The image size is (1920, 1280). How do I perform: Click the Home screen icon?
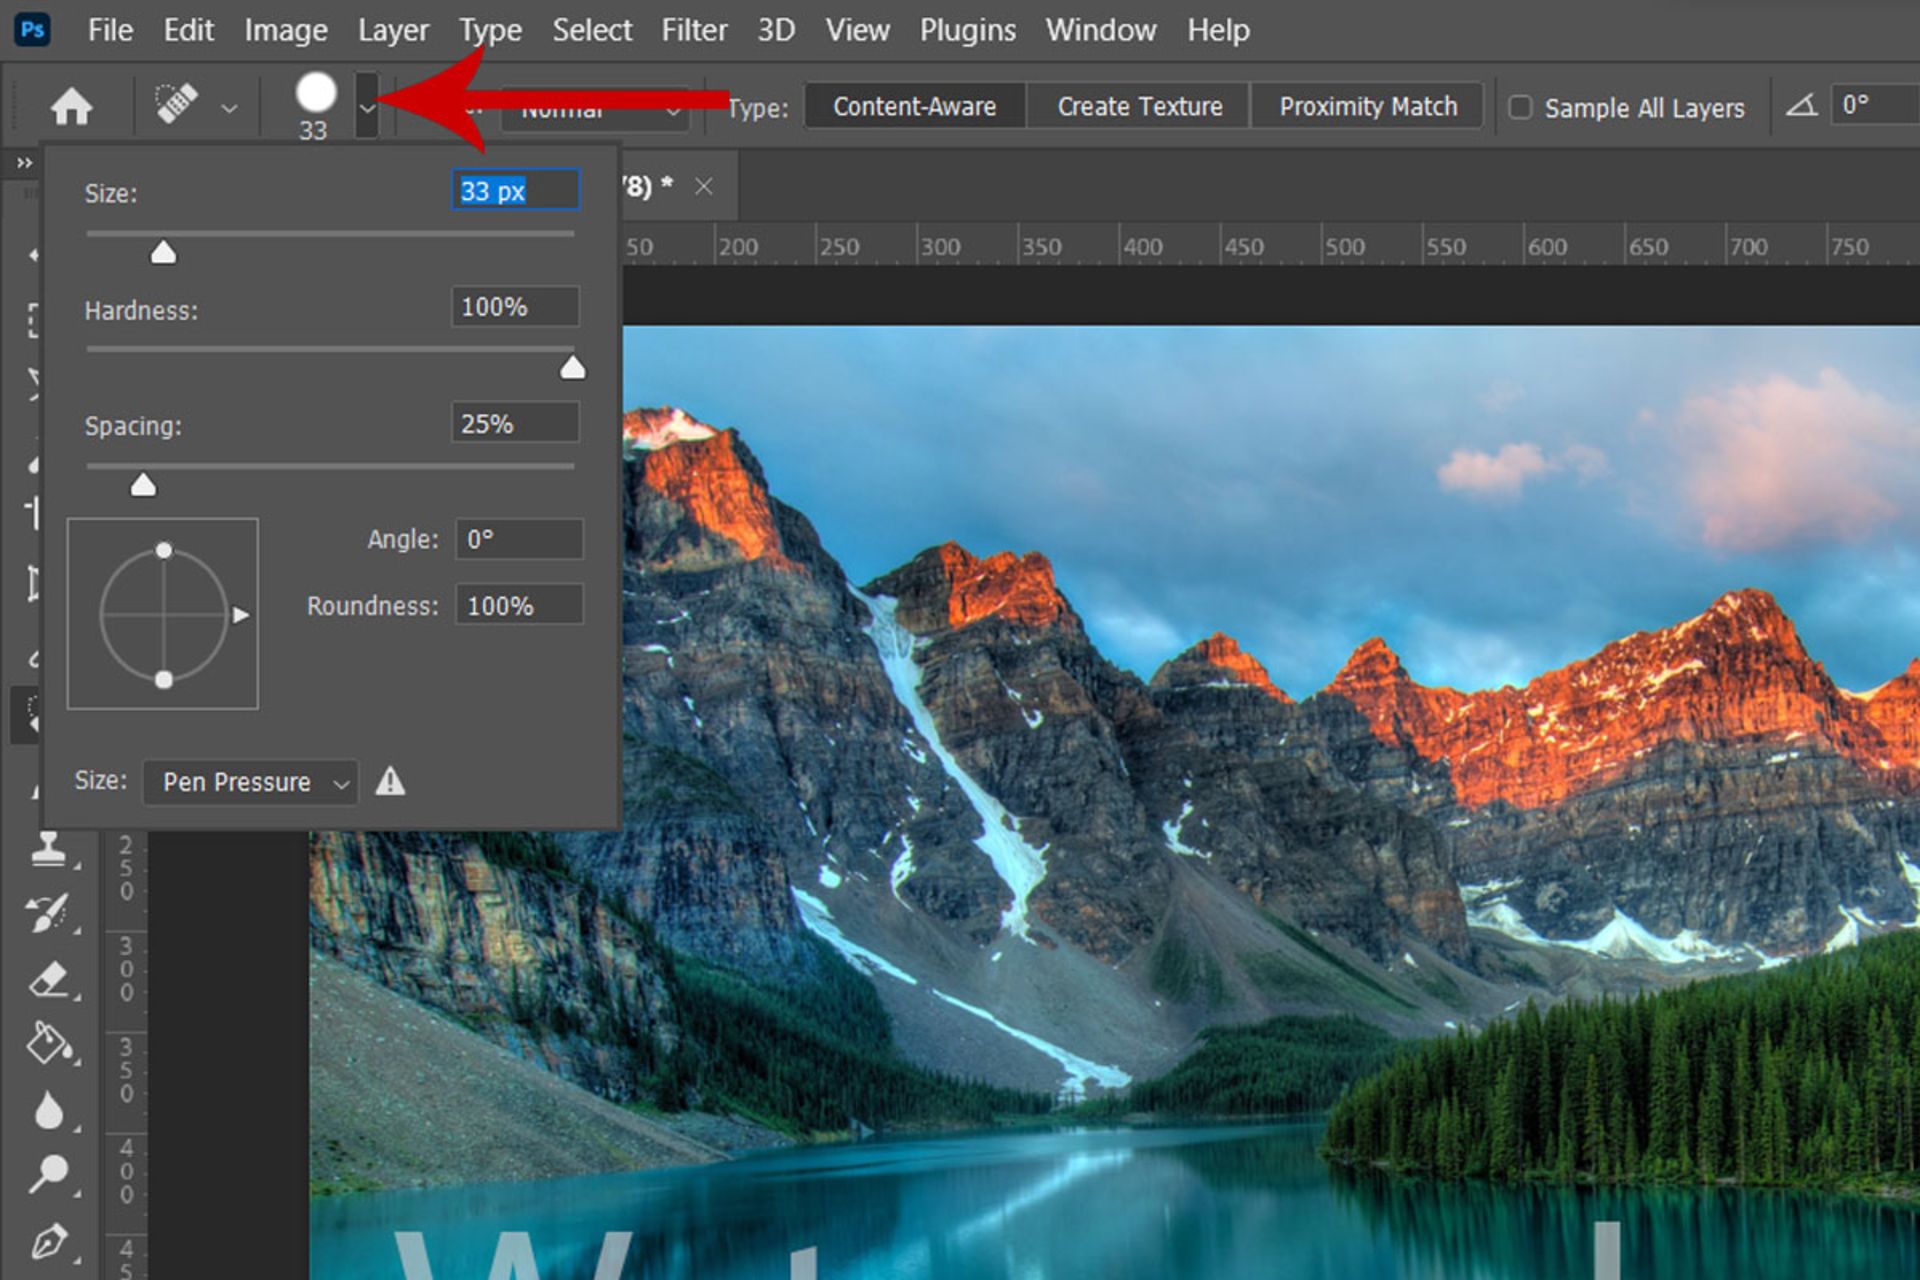tap(71, 106)
